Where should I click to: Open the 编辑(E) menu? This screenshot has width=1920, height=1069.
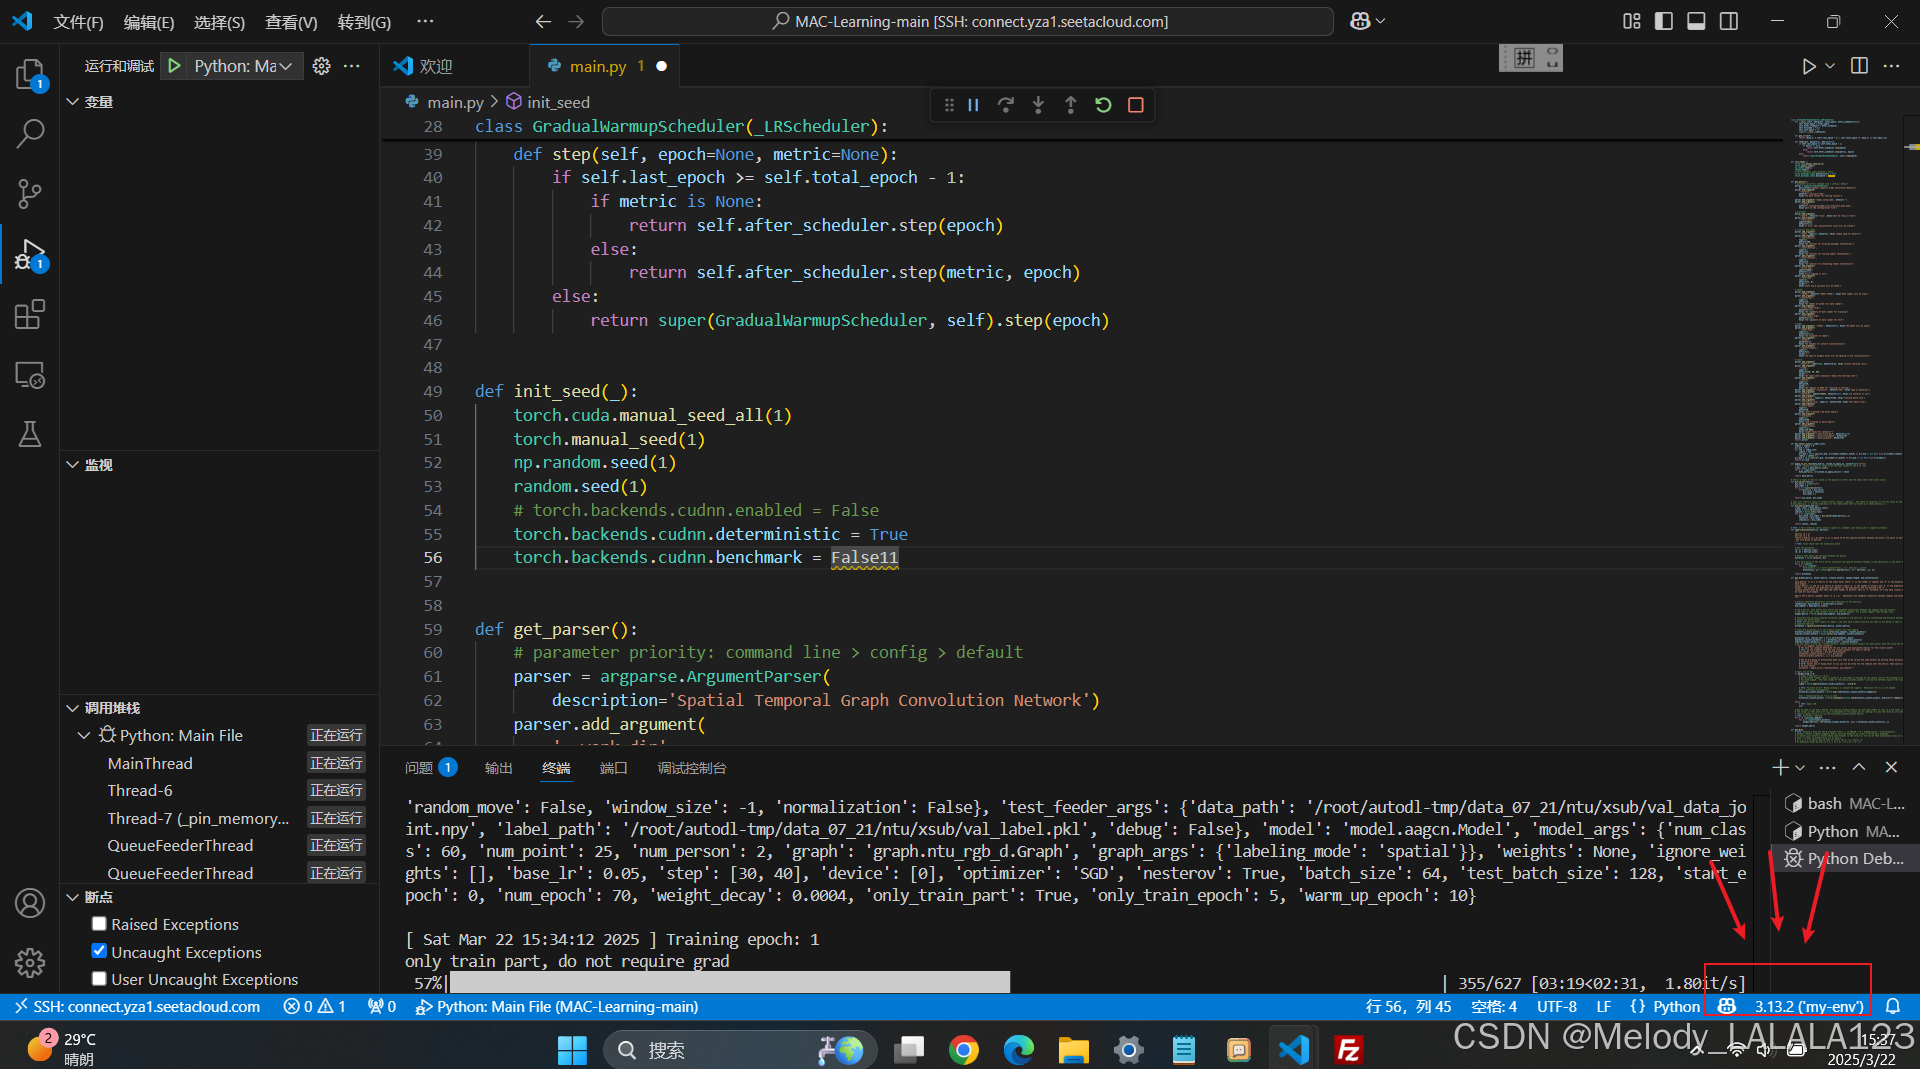(x=149, y=22)
